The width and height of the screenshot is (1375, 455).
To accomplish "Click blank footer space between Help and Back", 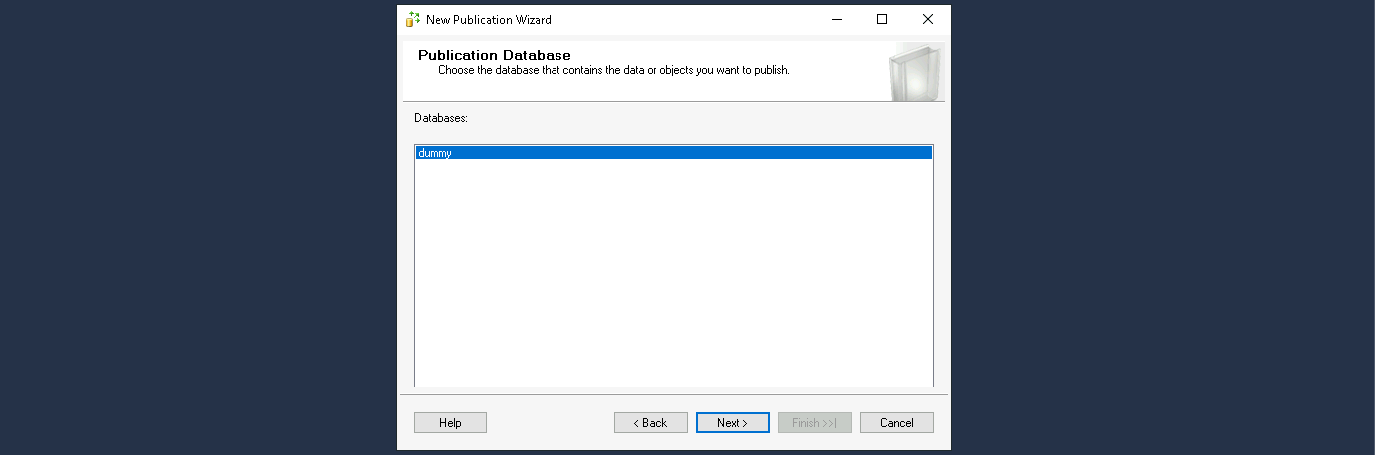I will point(550,423).
